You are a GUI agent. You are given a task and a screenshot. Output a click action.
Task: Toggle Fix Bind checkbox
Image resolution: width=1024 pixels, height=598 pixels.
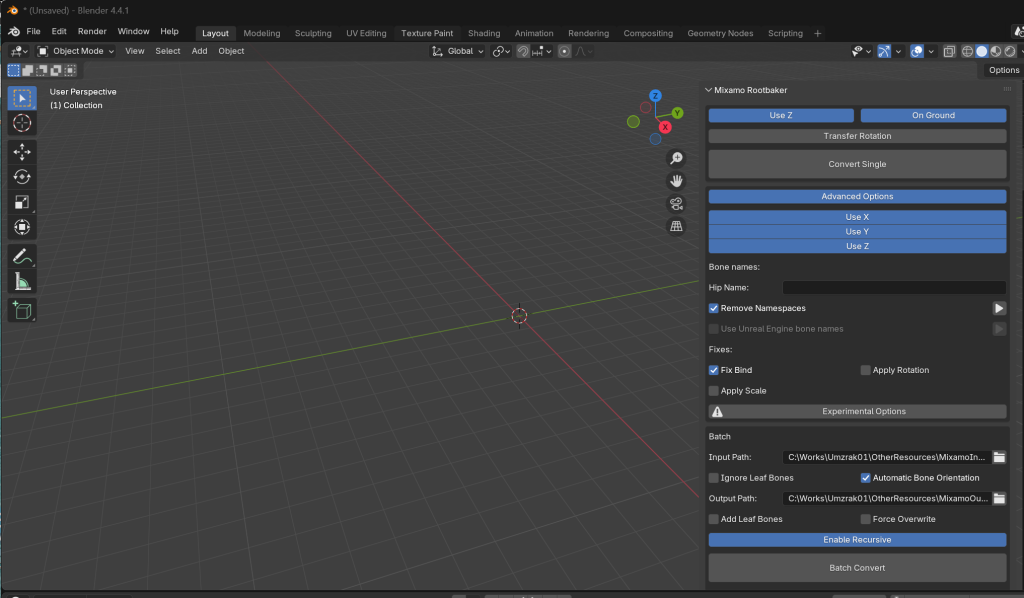713,370
